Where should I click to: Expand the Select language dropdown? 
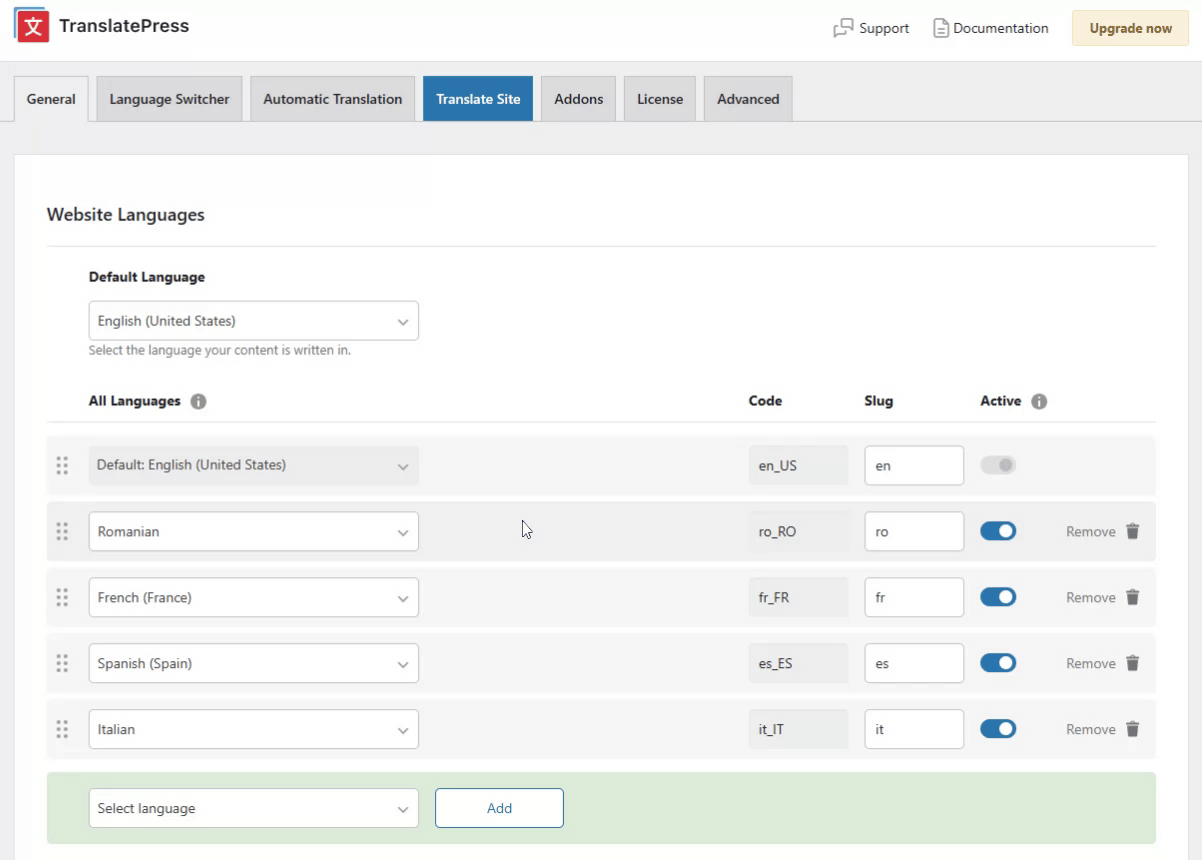tap(253, 809)
